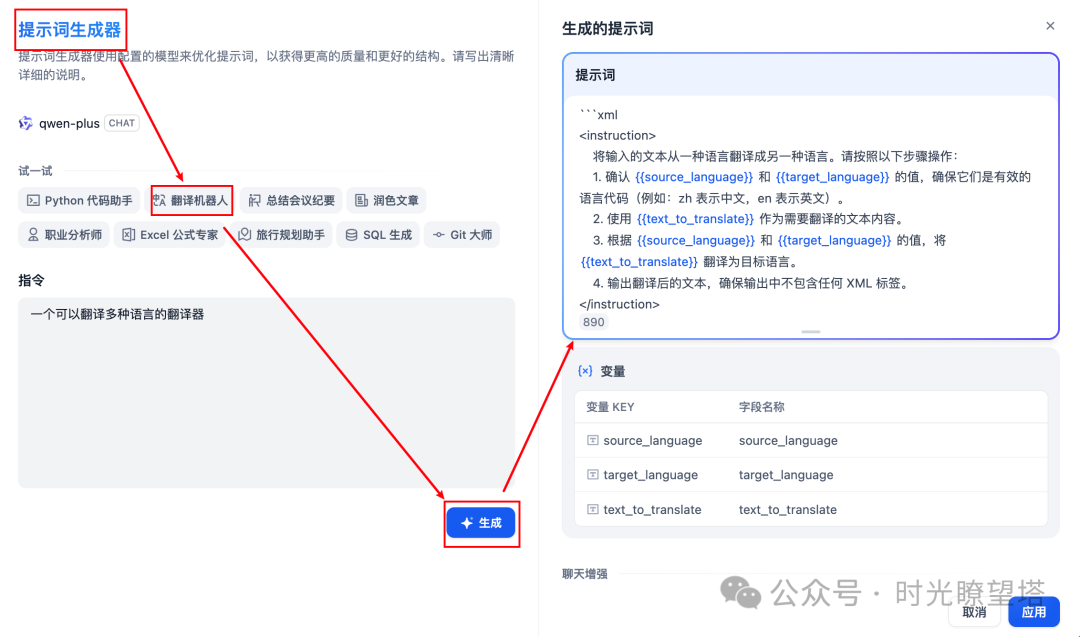Select the qwen-plus model name
This screenshot has width=1080, height=637.
[x=69, y=123]
